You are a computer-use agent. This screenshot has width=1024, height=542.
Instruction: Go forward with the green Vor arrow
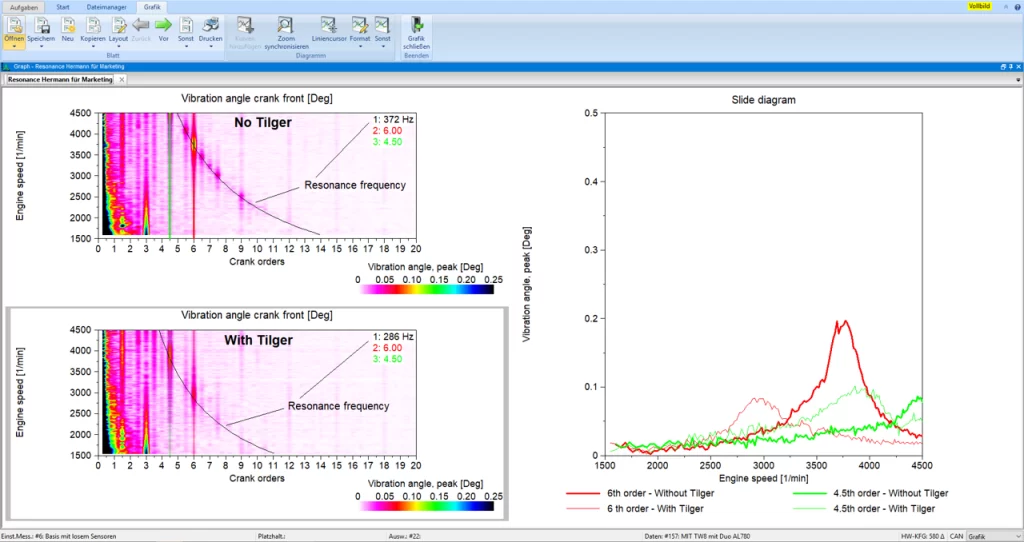[163, 24]
